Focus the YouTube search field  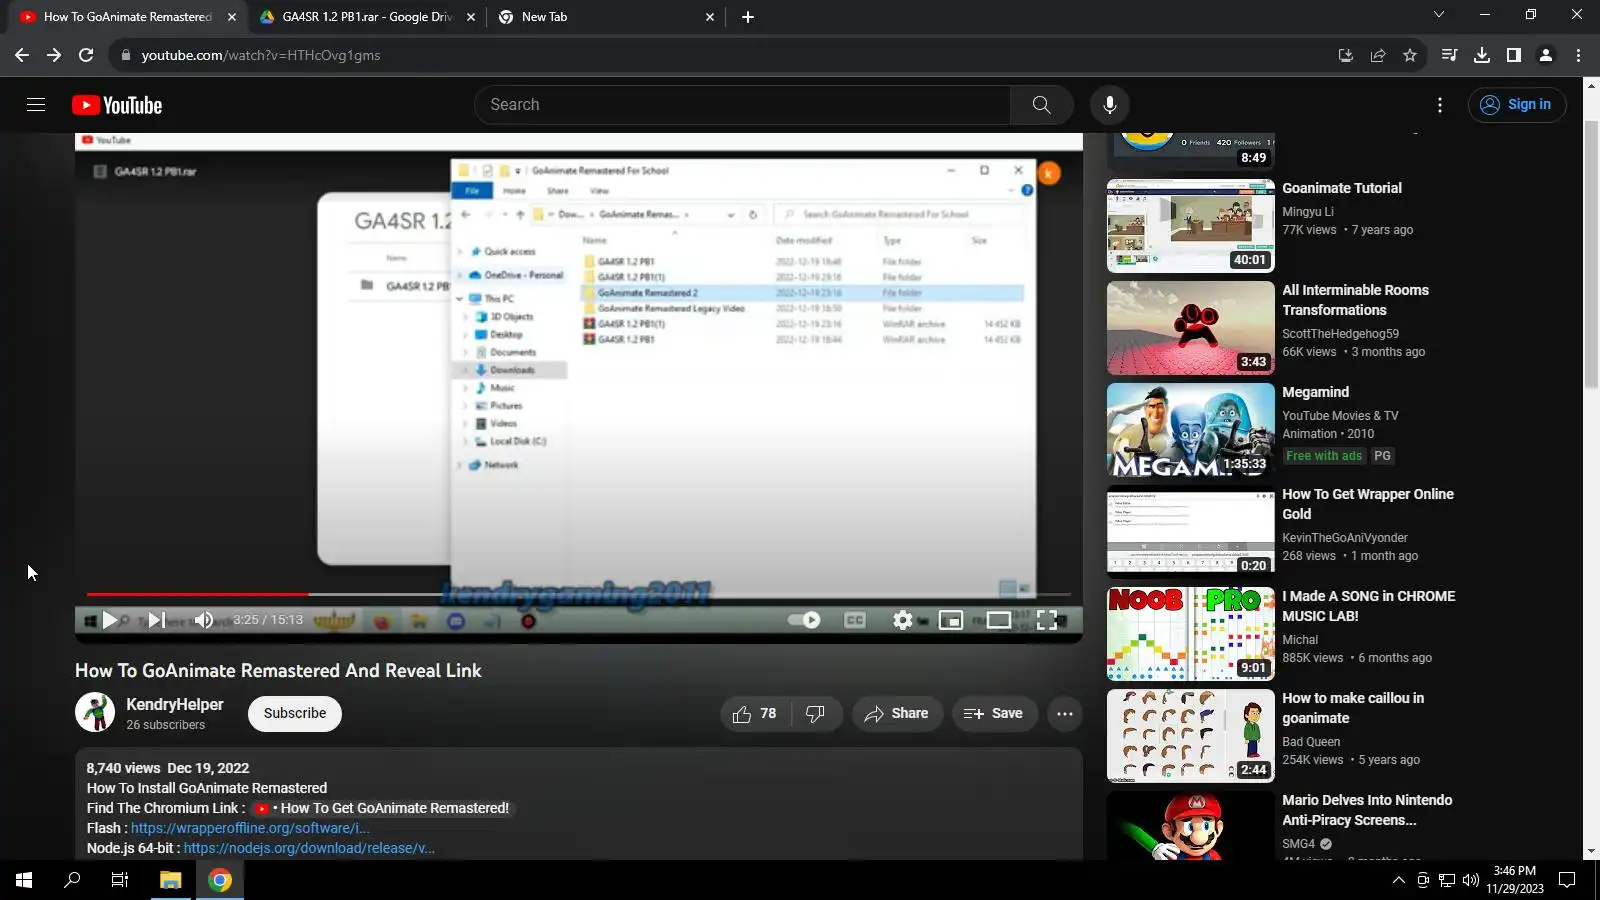(742, 105)
